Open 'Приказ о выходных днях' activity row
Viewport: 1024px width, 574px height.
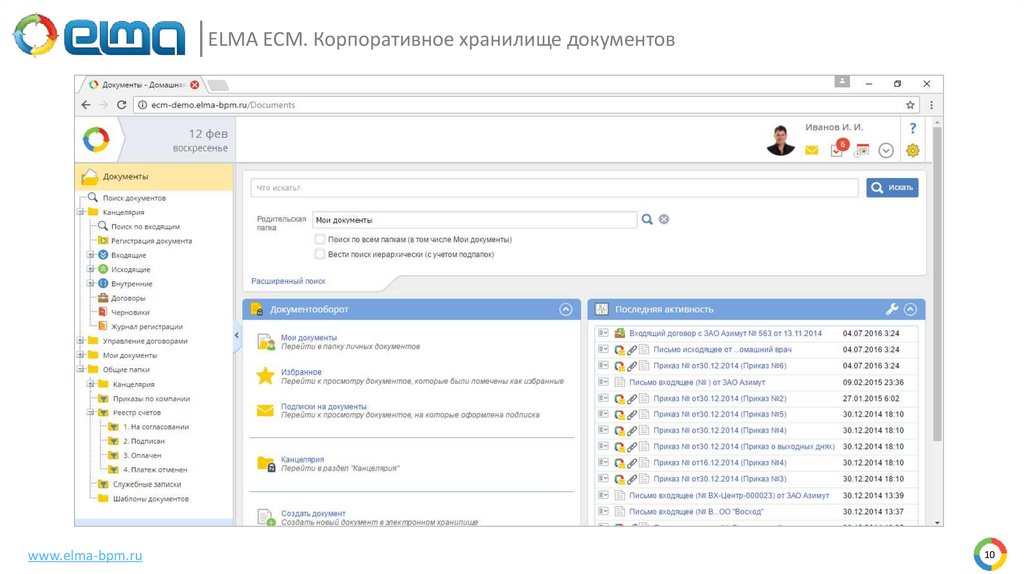[x=744, y=447]
